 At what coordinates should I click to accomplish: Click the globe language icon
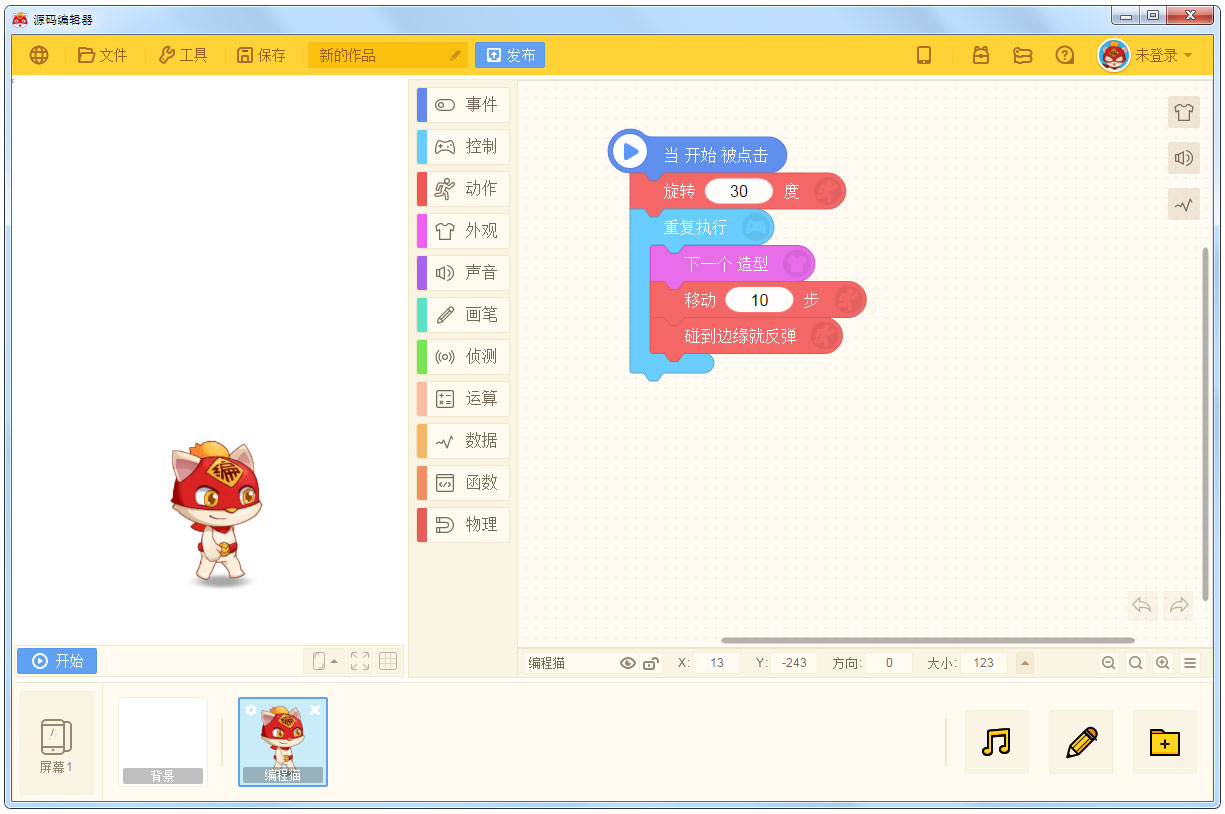pyautogui.click(x=39, y=55)
